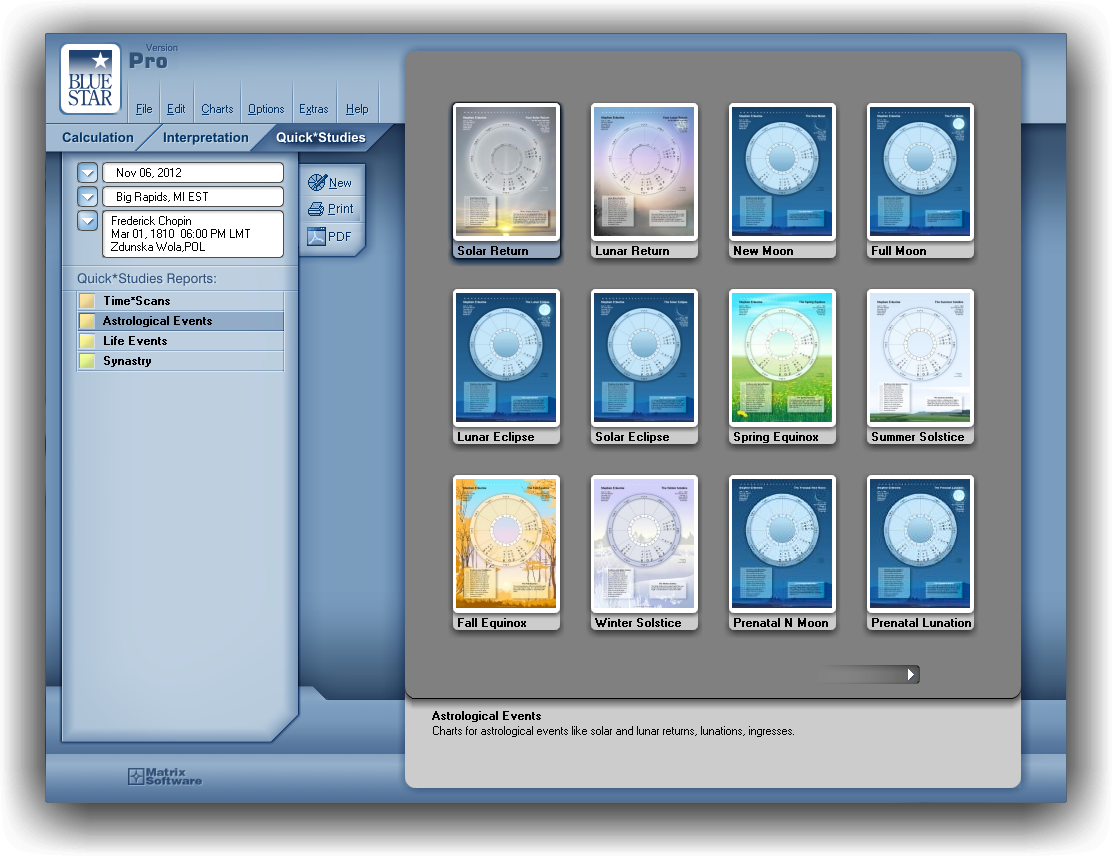Select Astrological Events report category

pyautogui.click(x=181, y=321)
